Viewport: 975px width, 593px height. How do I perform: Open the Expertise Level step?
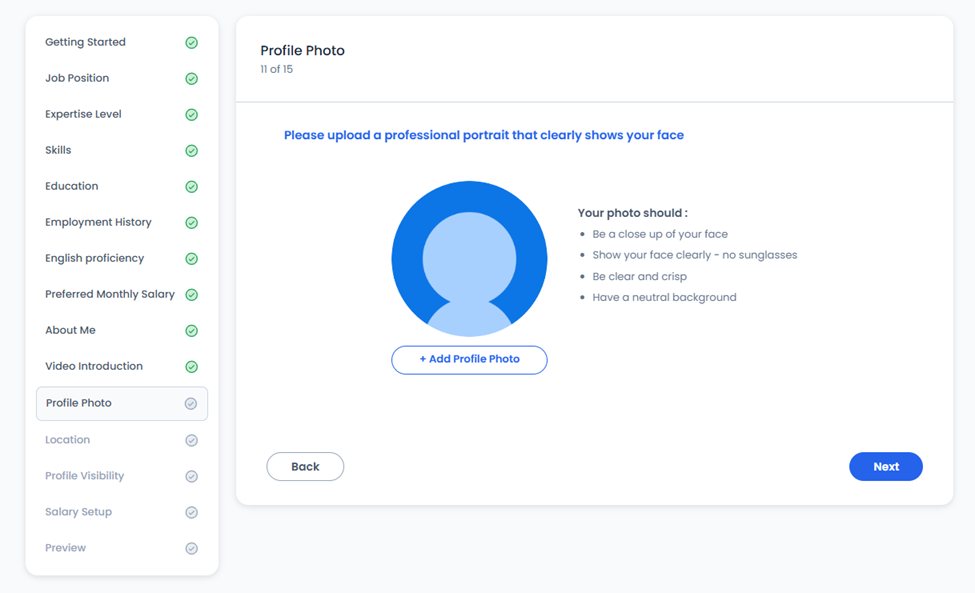[121, 114]
